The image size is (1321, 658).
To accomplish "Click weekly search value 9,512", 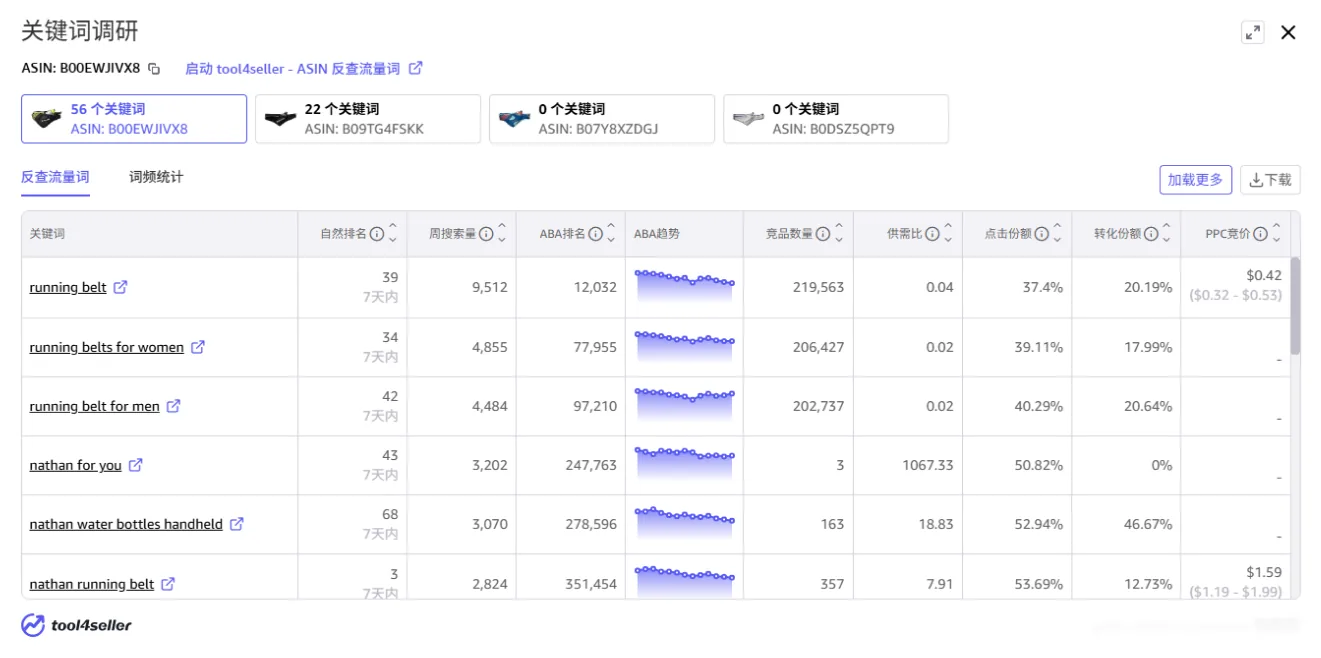I will point(490,288).
